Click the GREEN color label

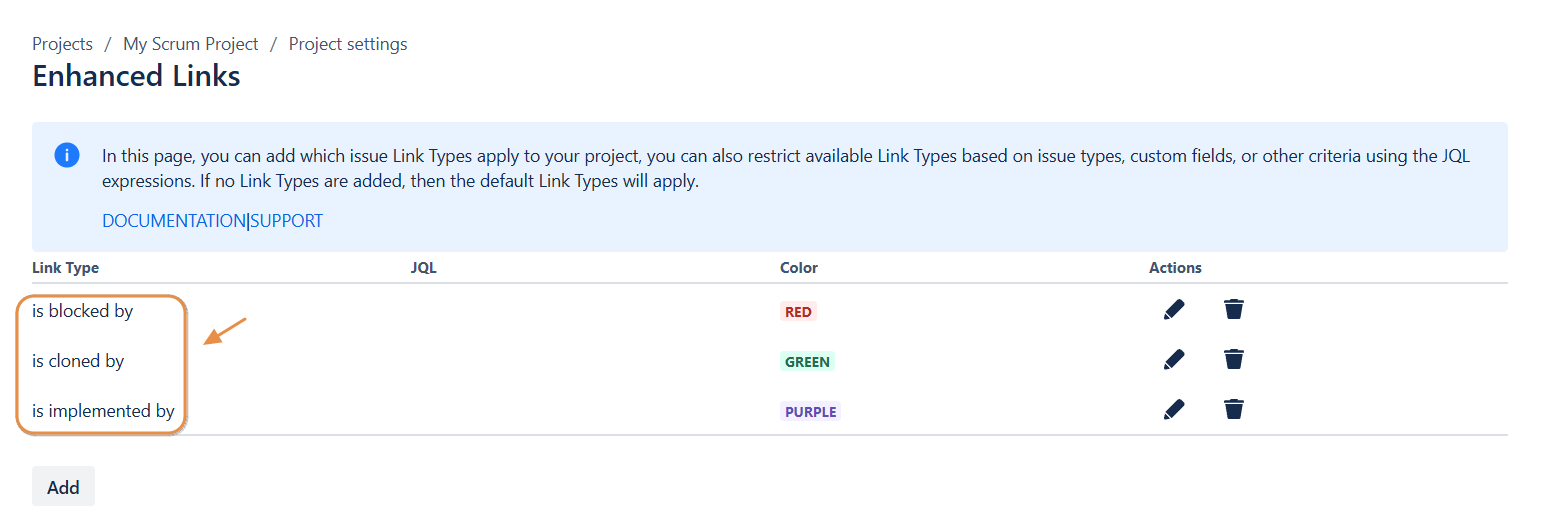tap(807, 362)
